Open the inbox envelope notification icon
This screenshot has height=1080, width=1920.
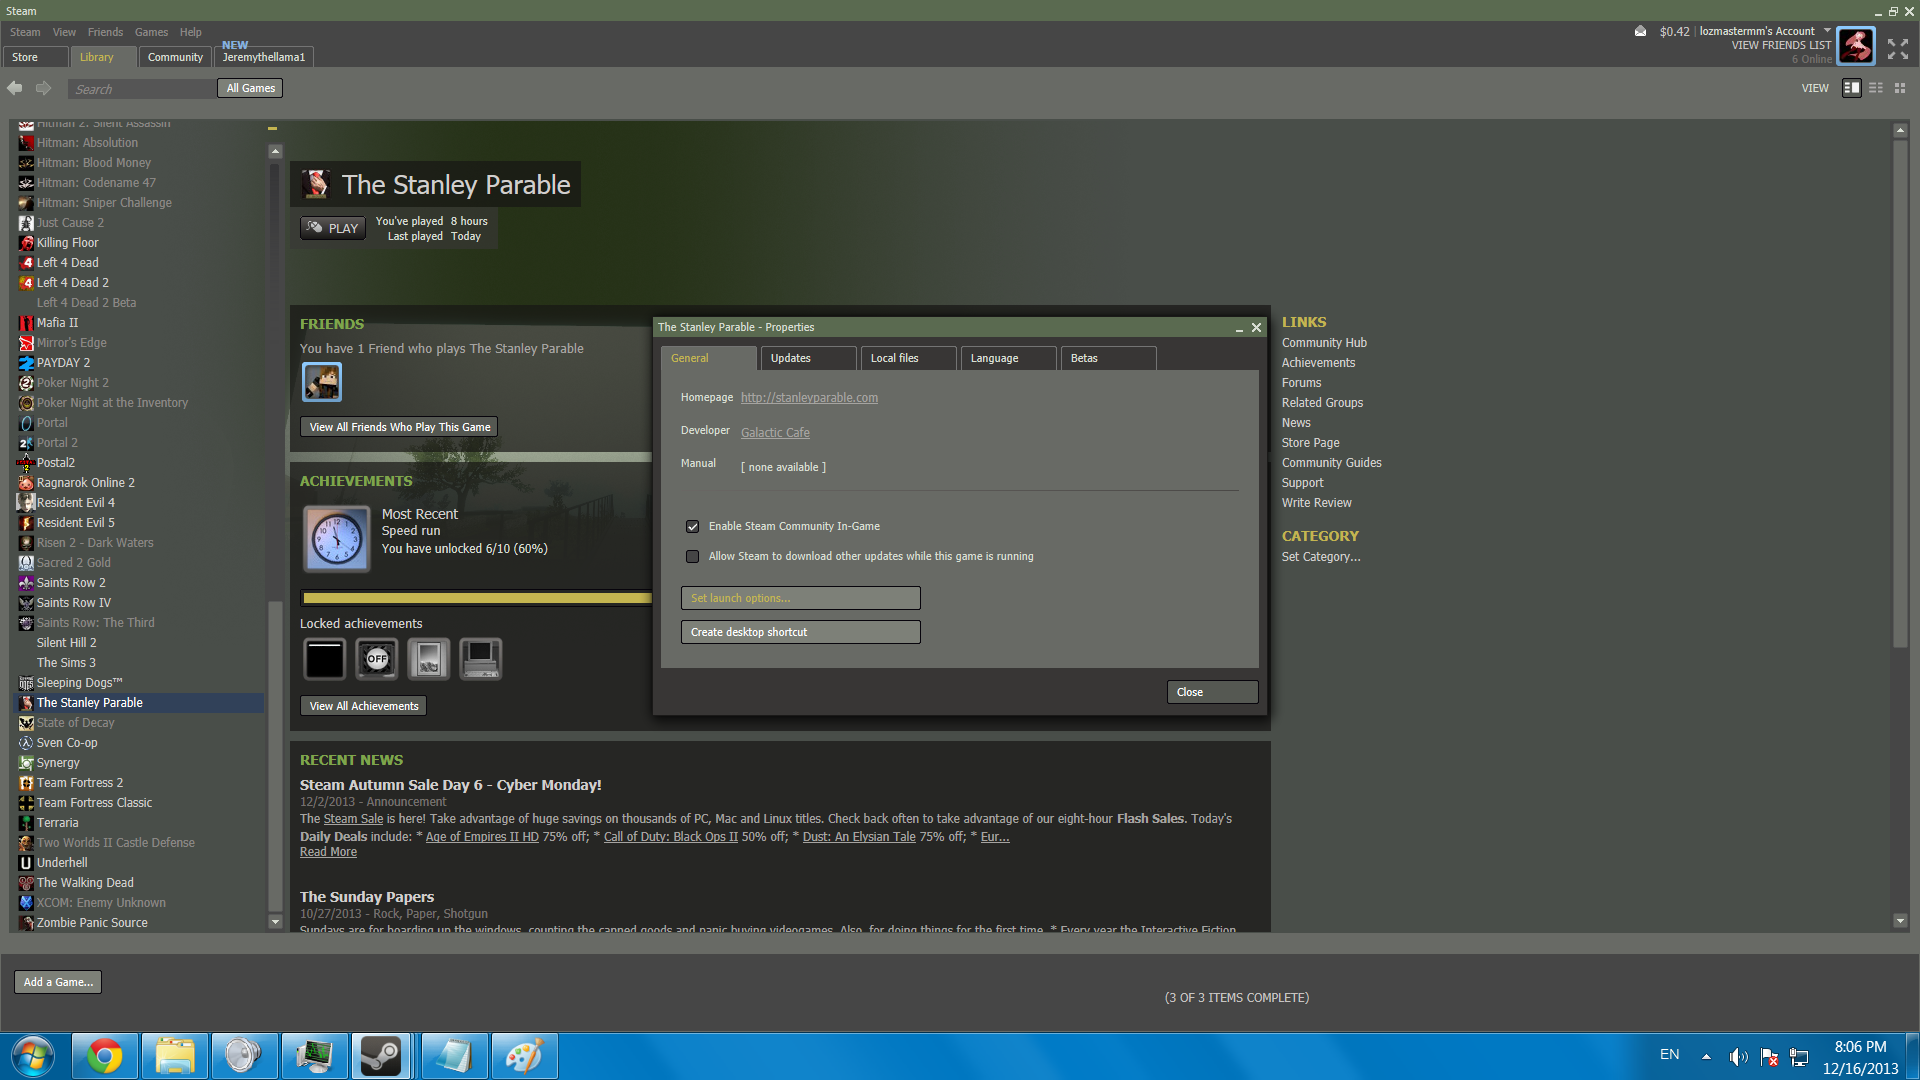pos(1640,31)
